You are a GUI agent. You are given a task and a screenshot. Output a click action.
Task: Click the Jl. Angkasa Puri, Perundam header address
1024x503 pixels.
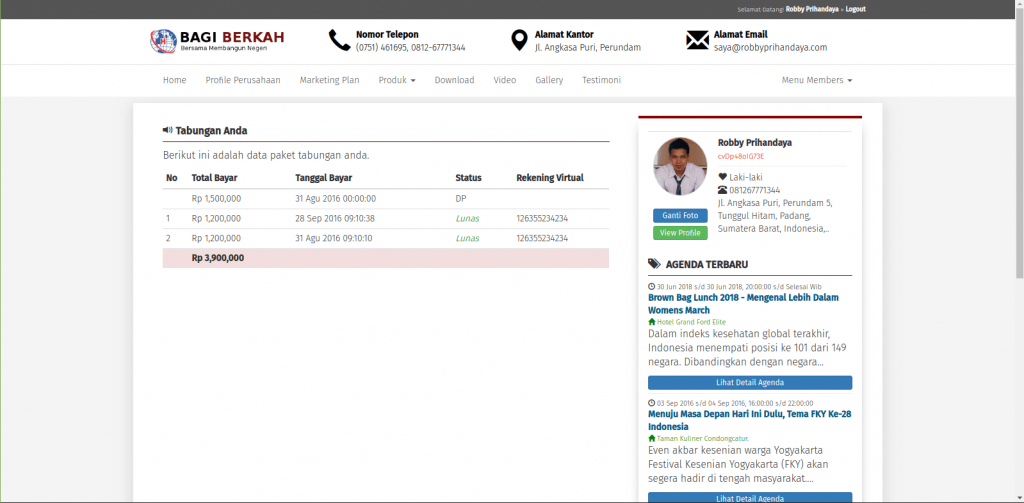pos(588,48)
